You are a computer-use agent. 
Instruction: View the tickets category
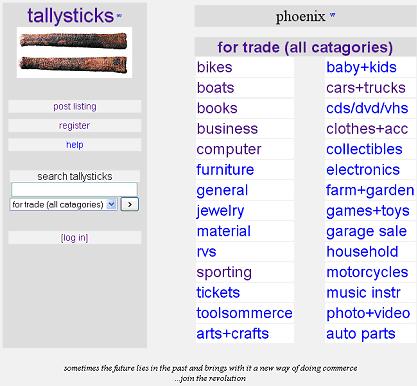[x=218, y=293]
